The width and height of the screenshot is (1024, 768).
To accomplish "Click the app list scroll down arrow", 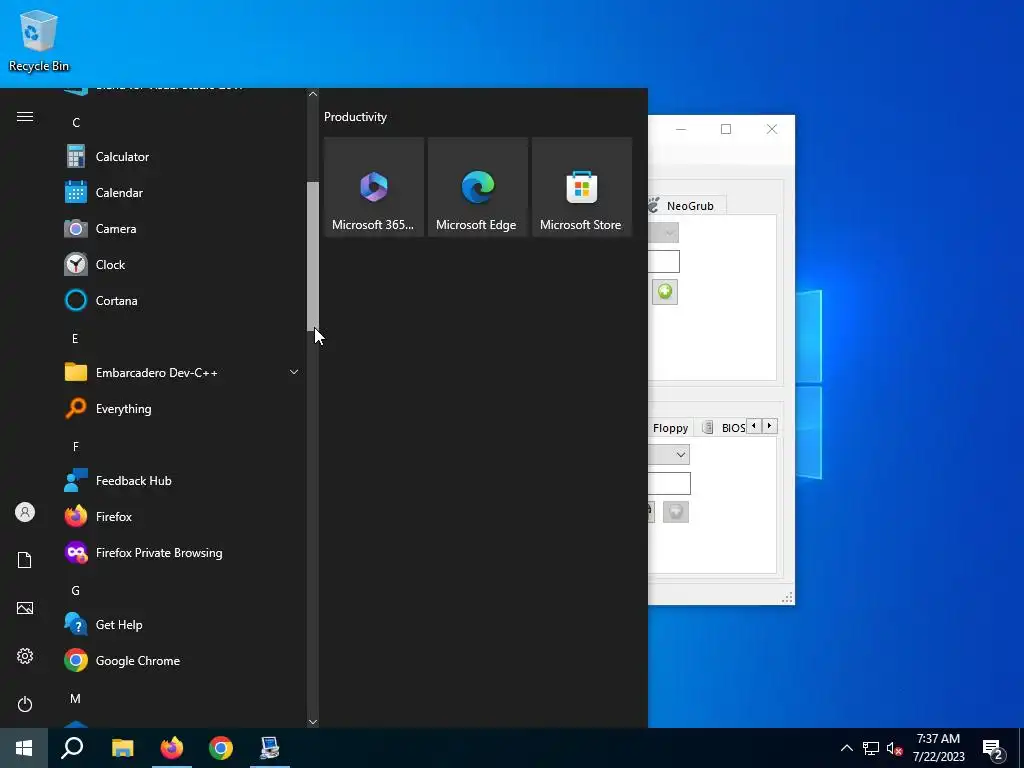I will (x=313, y=722).
